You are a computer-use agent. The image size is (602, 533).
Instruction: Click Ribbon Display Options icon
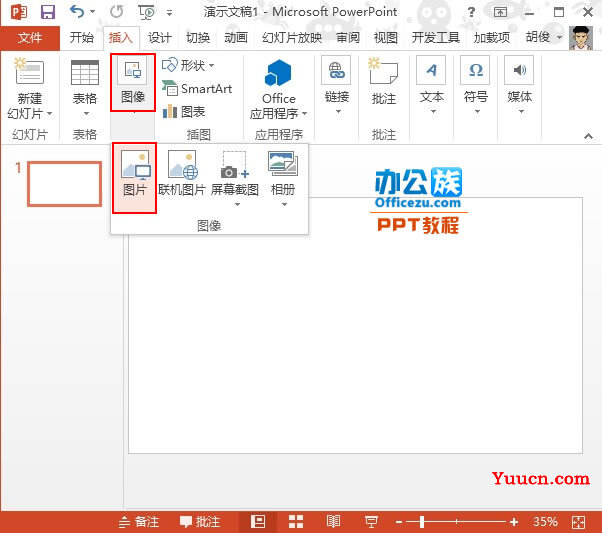(x=500, y=12)
